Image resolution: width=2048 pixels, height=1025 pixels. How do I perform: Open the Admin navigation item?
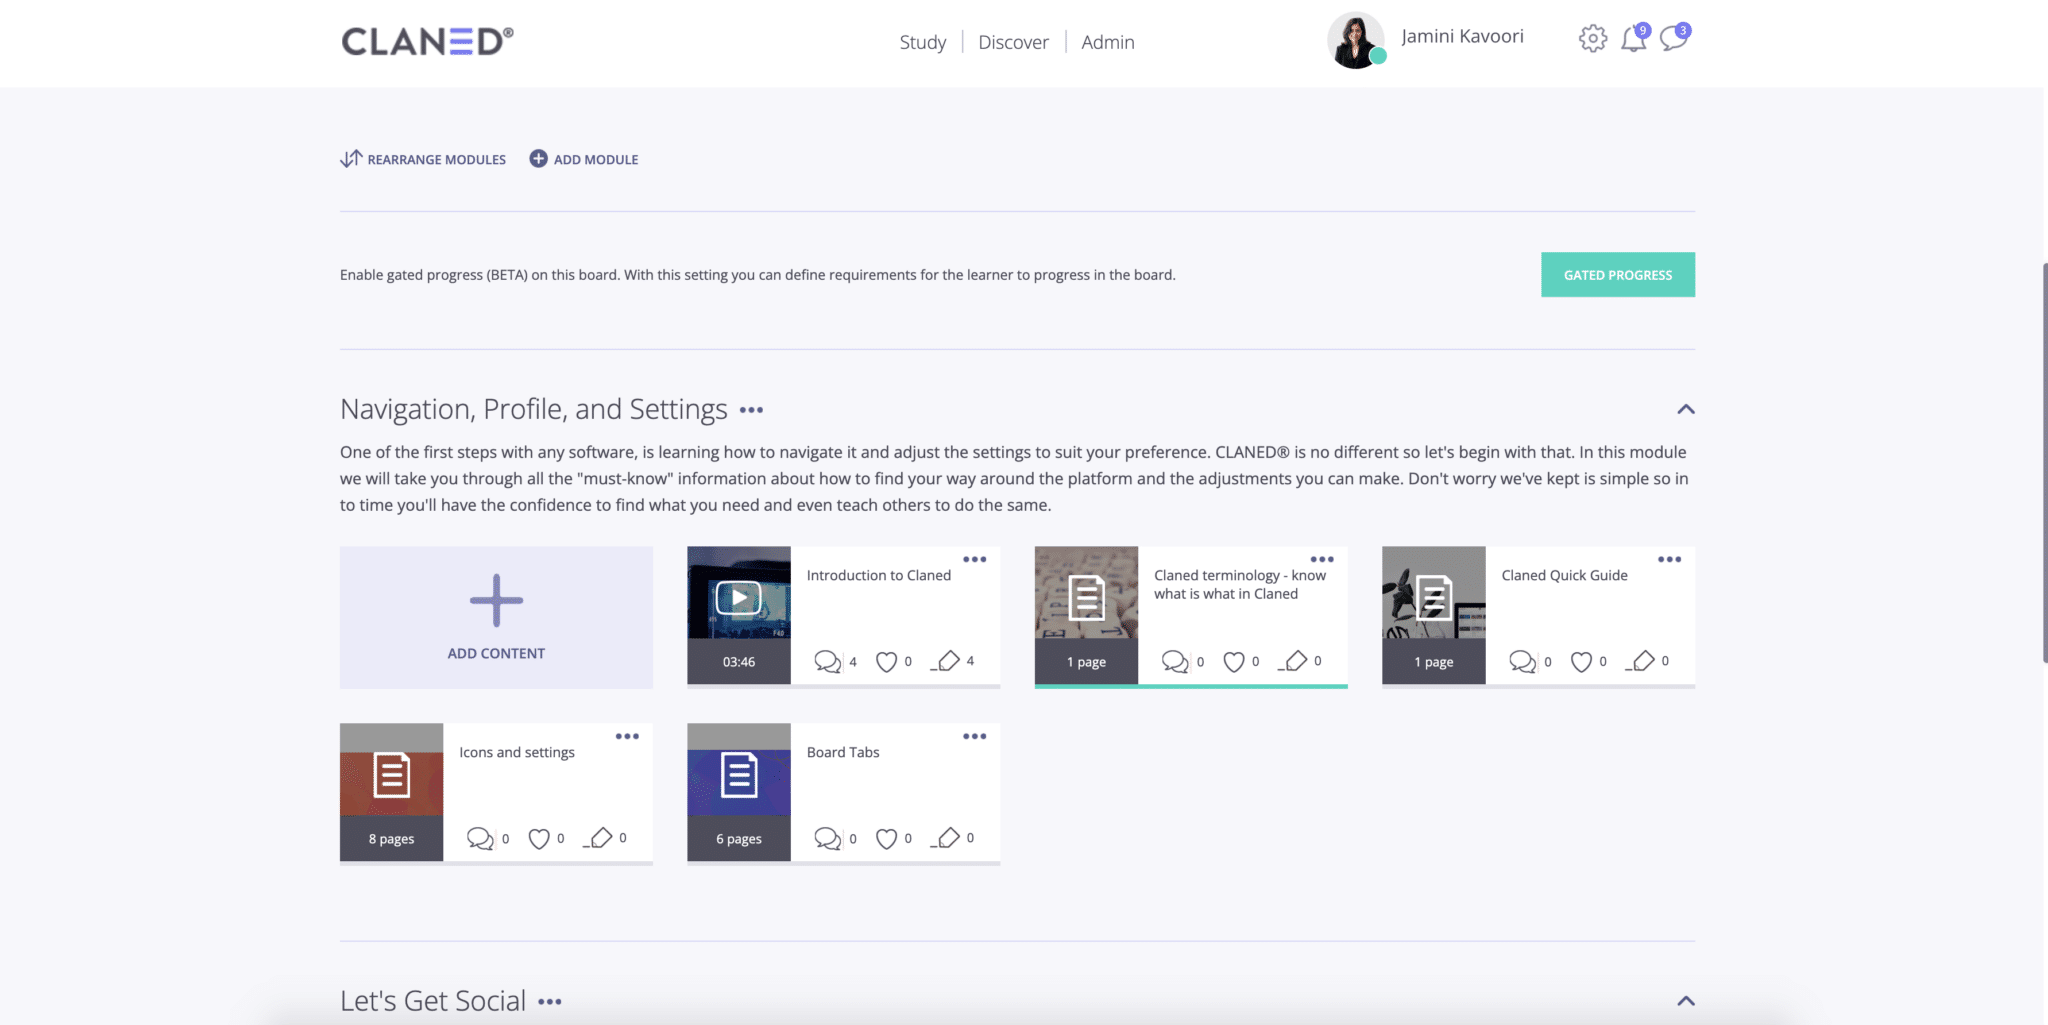coord(1107,42)
